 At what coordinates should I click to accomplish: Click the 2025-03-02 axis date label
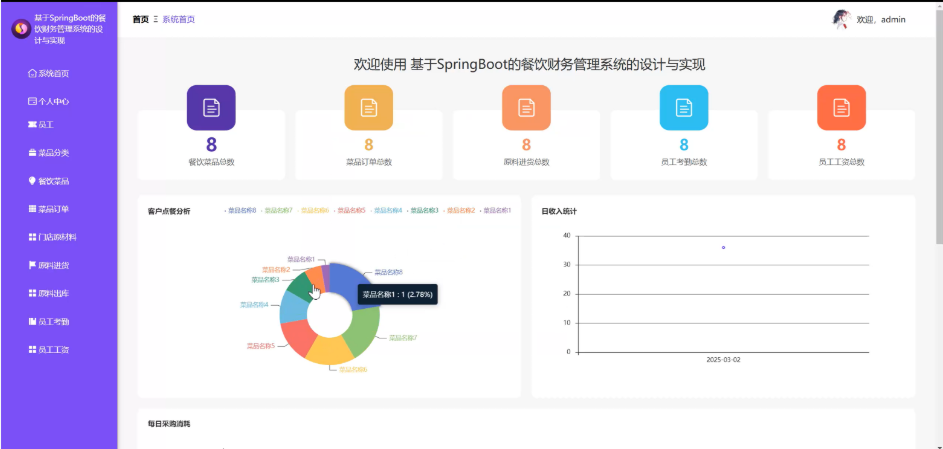(723, 359)
